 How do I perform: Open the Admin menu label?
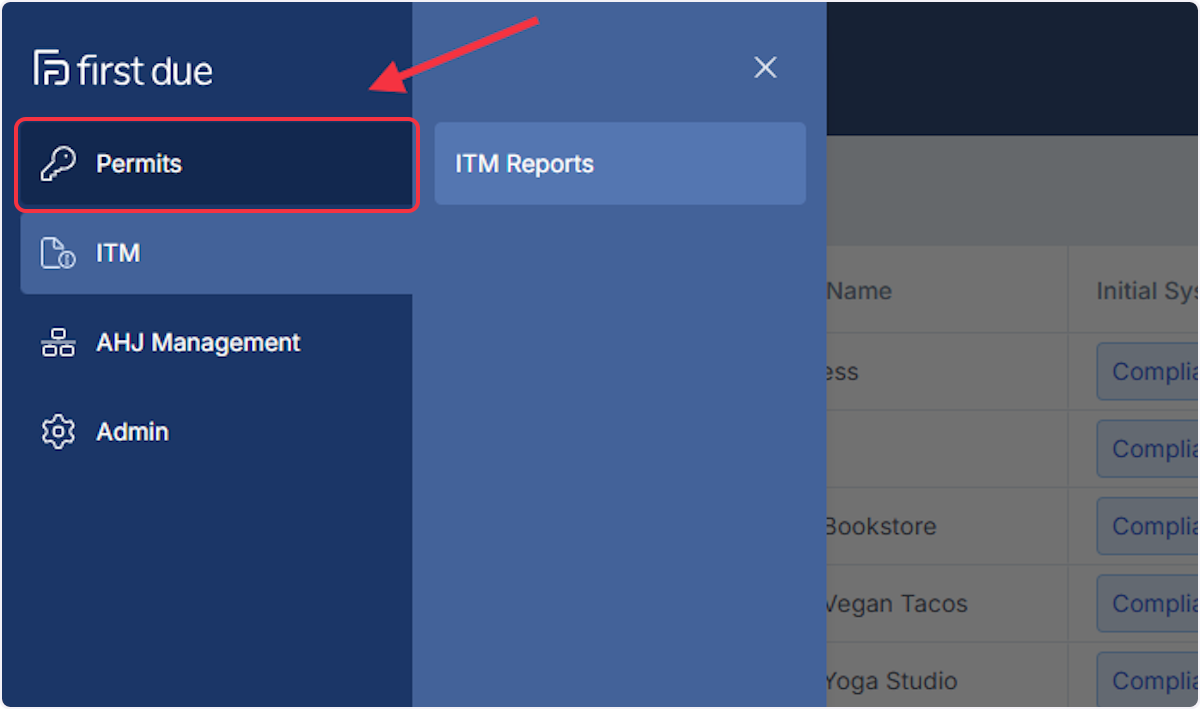coord(132,432)
